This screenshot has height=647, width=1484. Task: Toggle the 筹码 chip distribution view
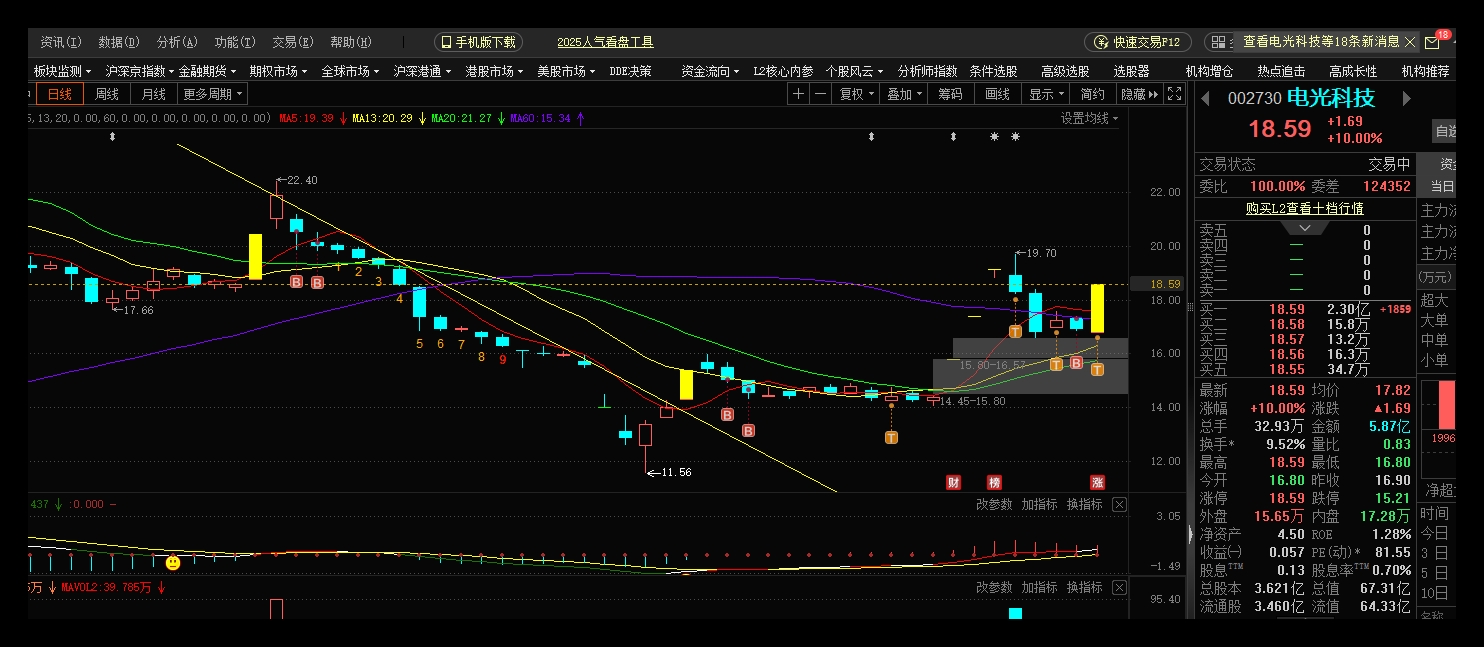coord(950,94)
